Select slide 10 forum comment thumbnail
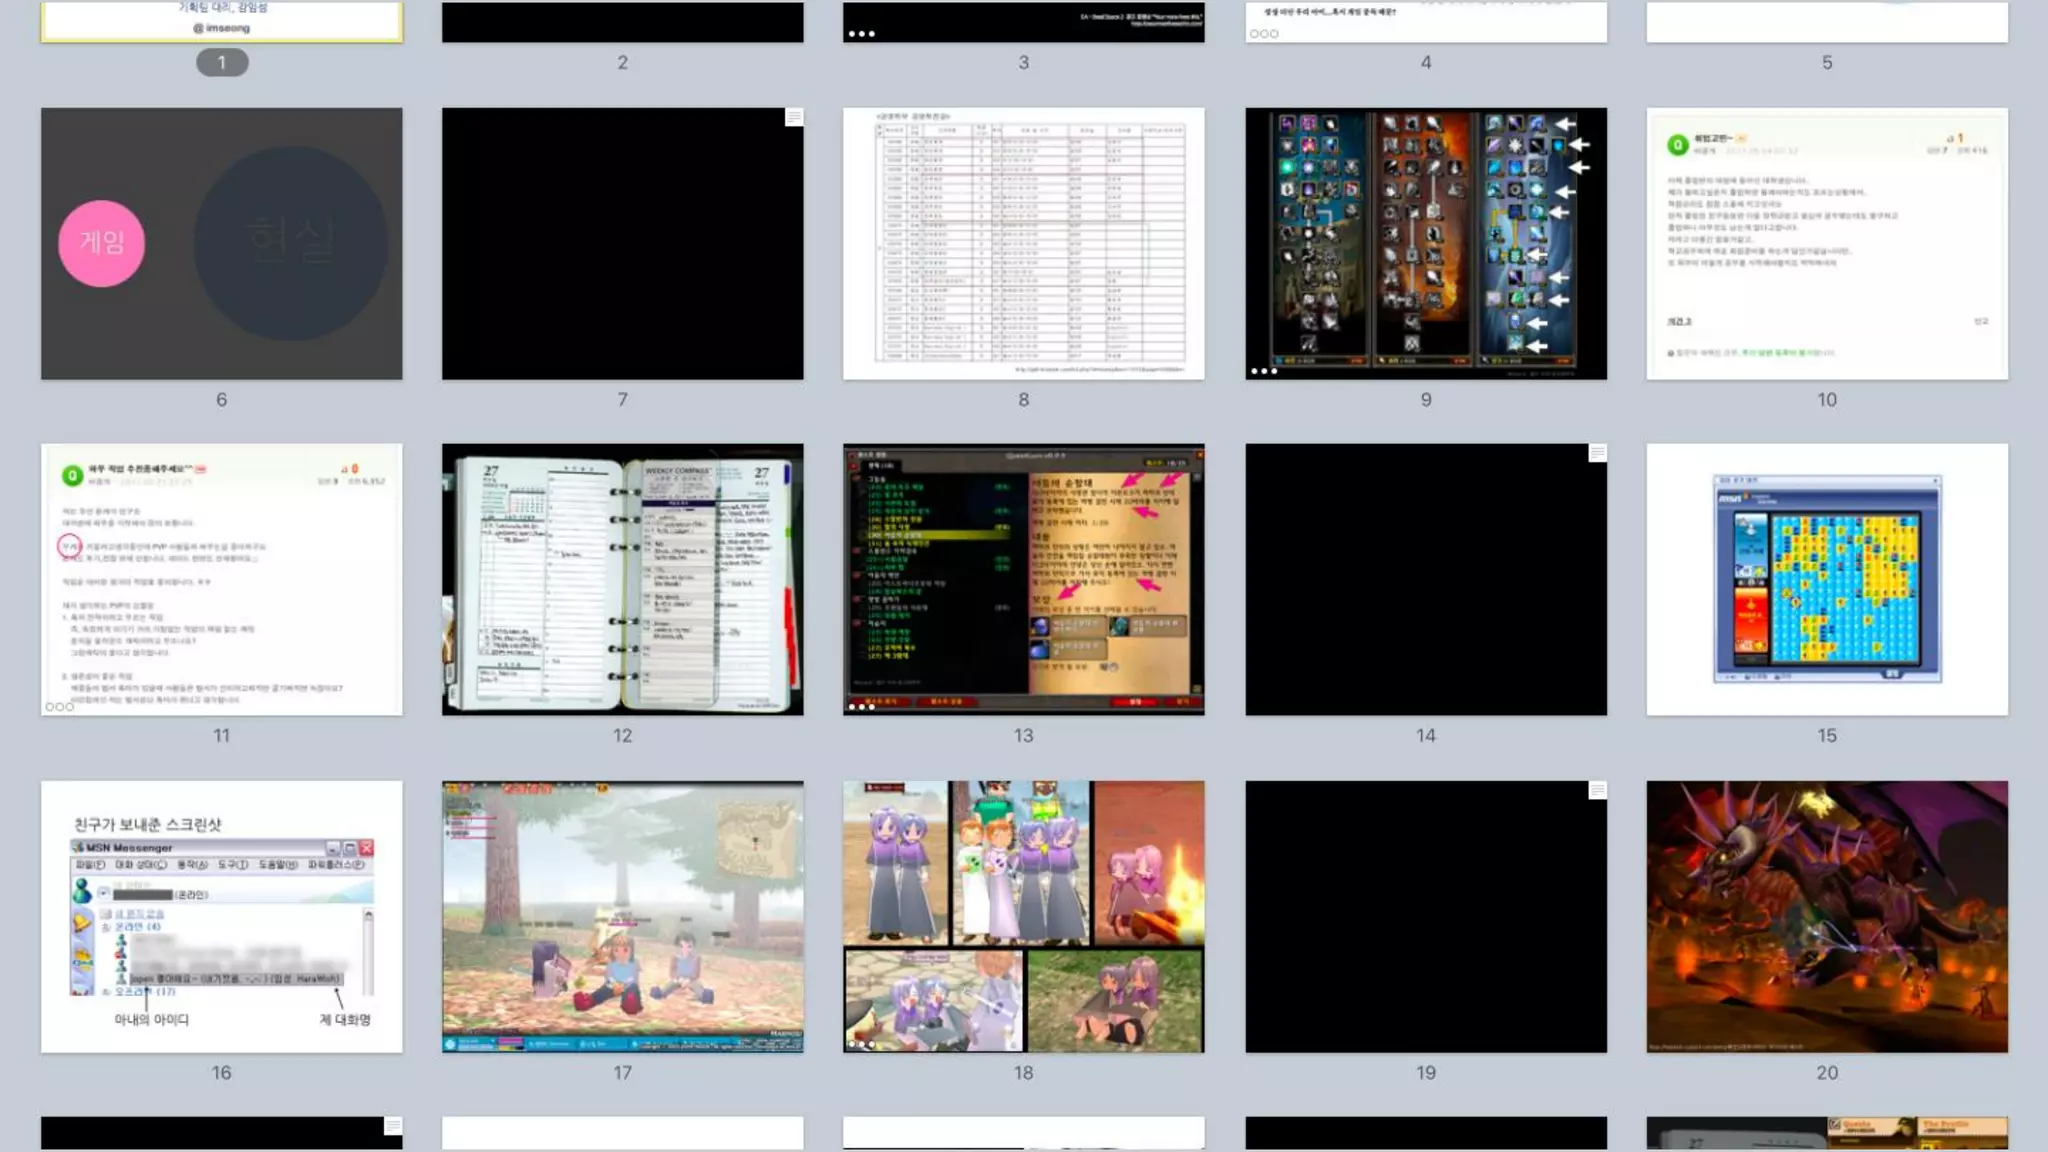This screenshot has height=1152, width=2048. coord(1826,243)
